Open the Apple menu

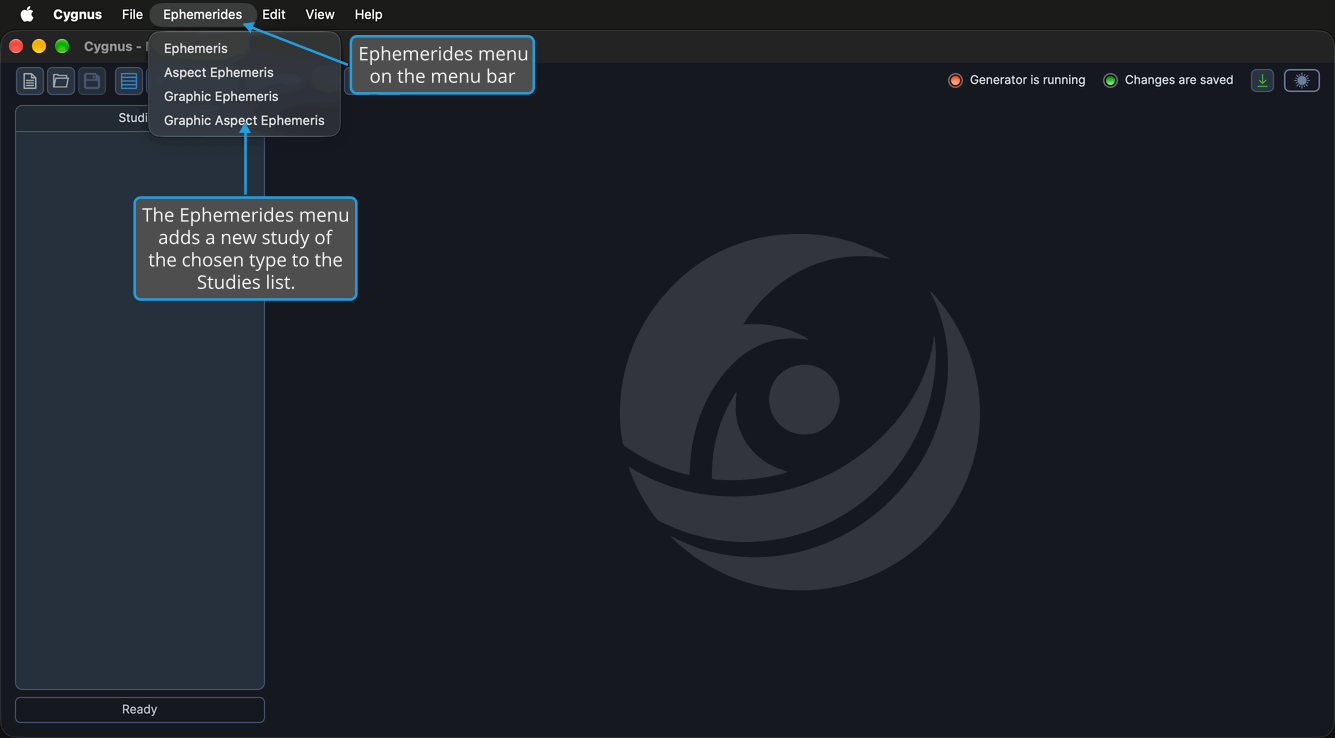27,14
